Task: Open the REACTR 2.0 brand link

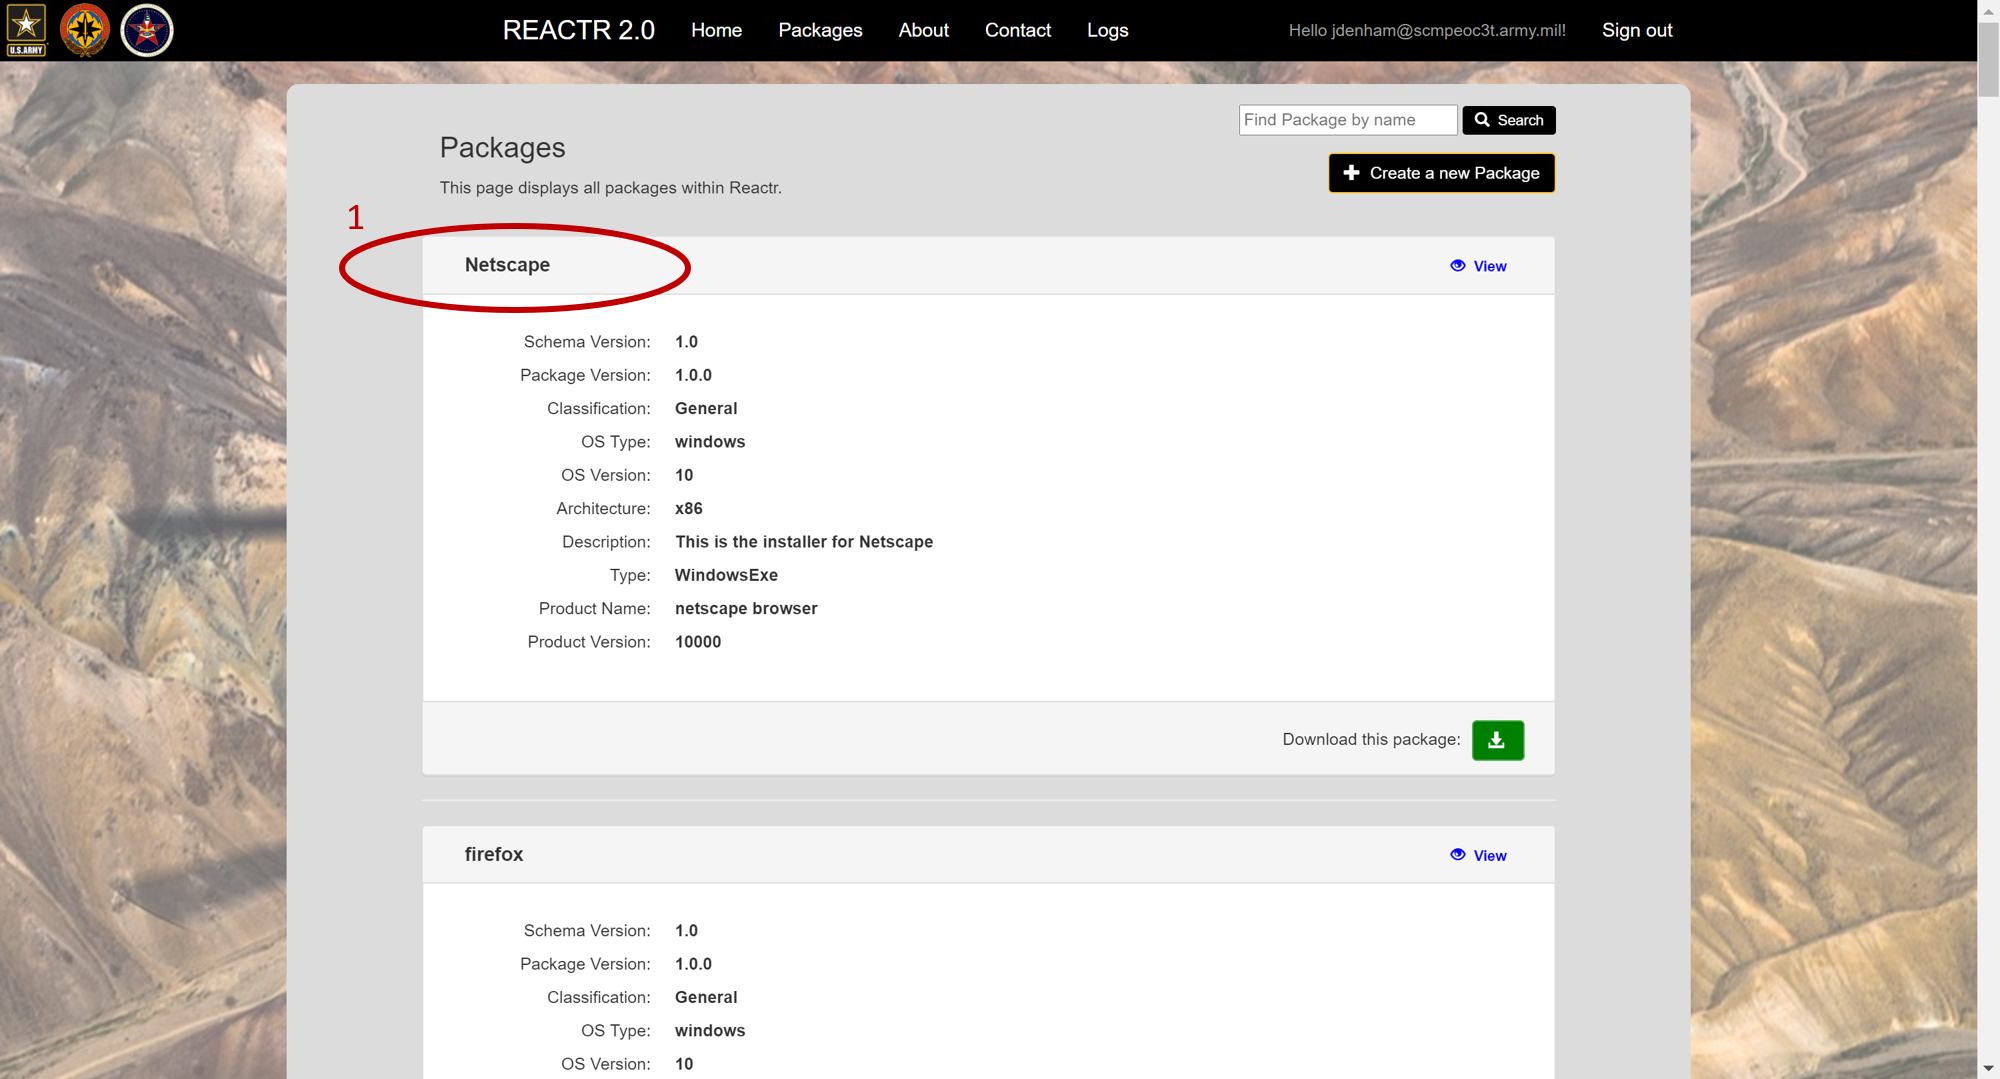Action: (x=578, y=30)
